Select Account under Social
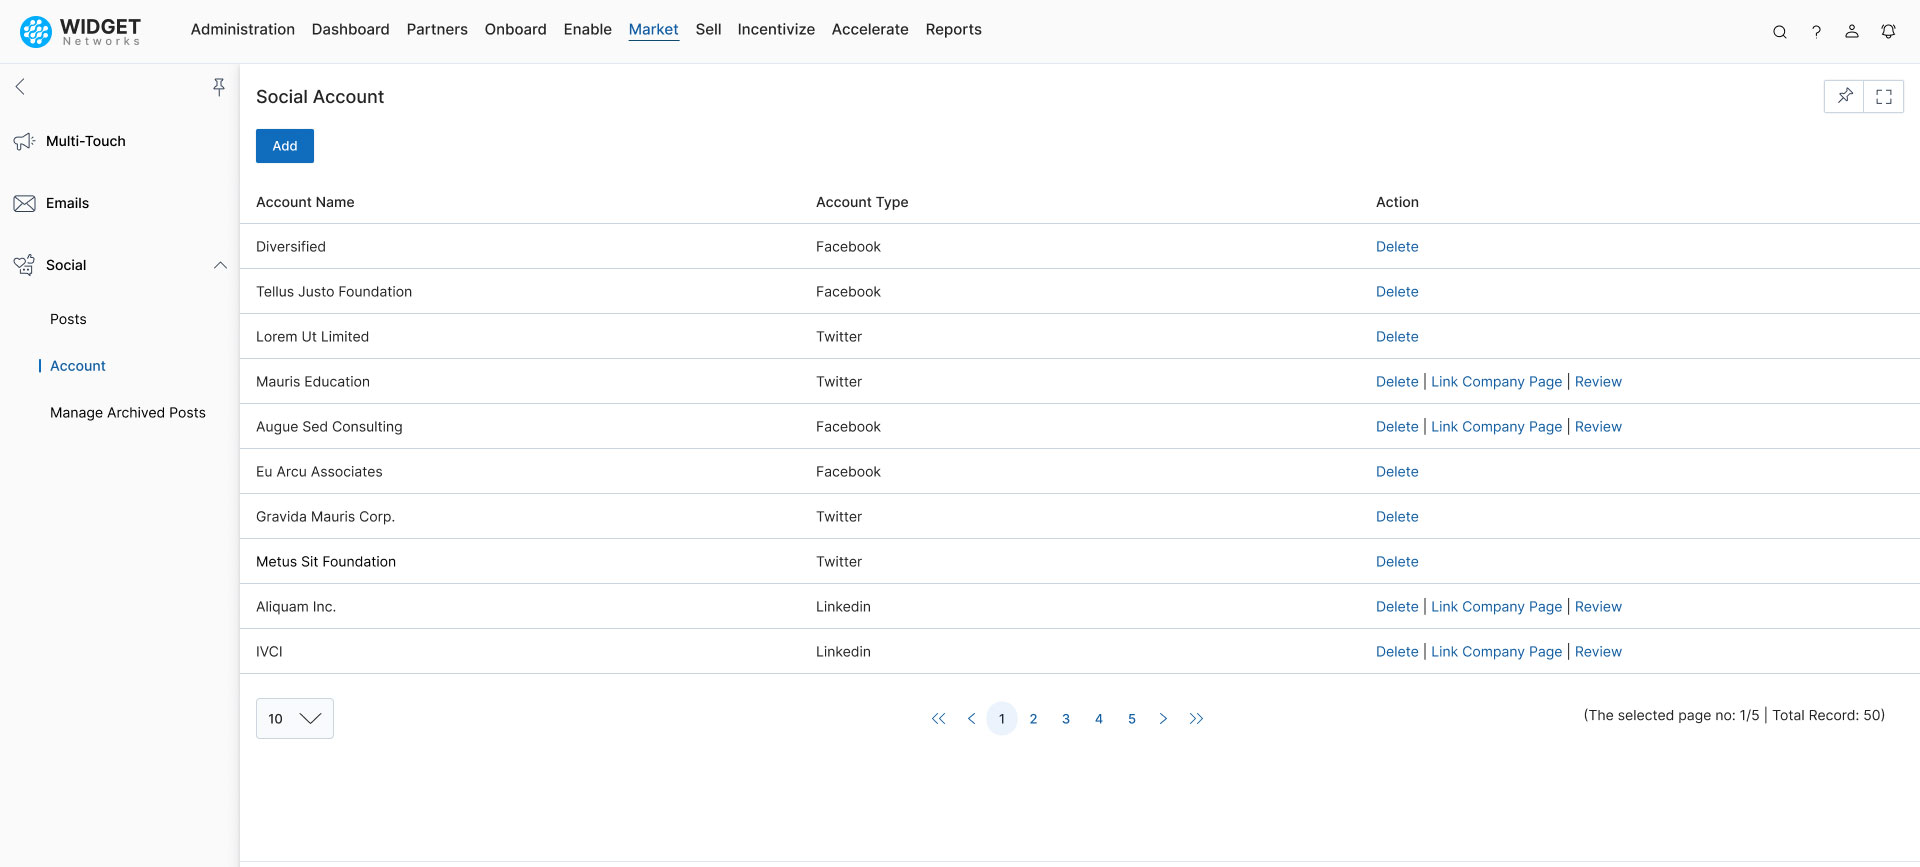 (78, 366)
